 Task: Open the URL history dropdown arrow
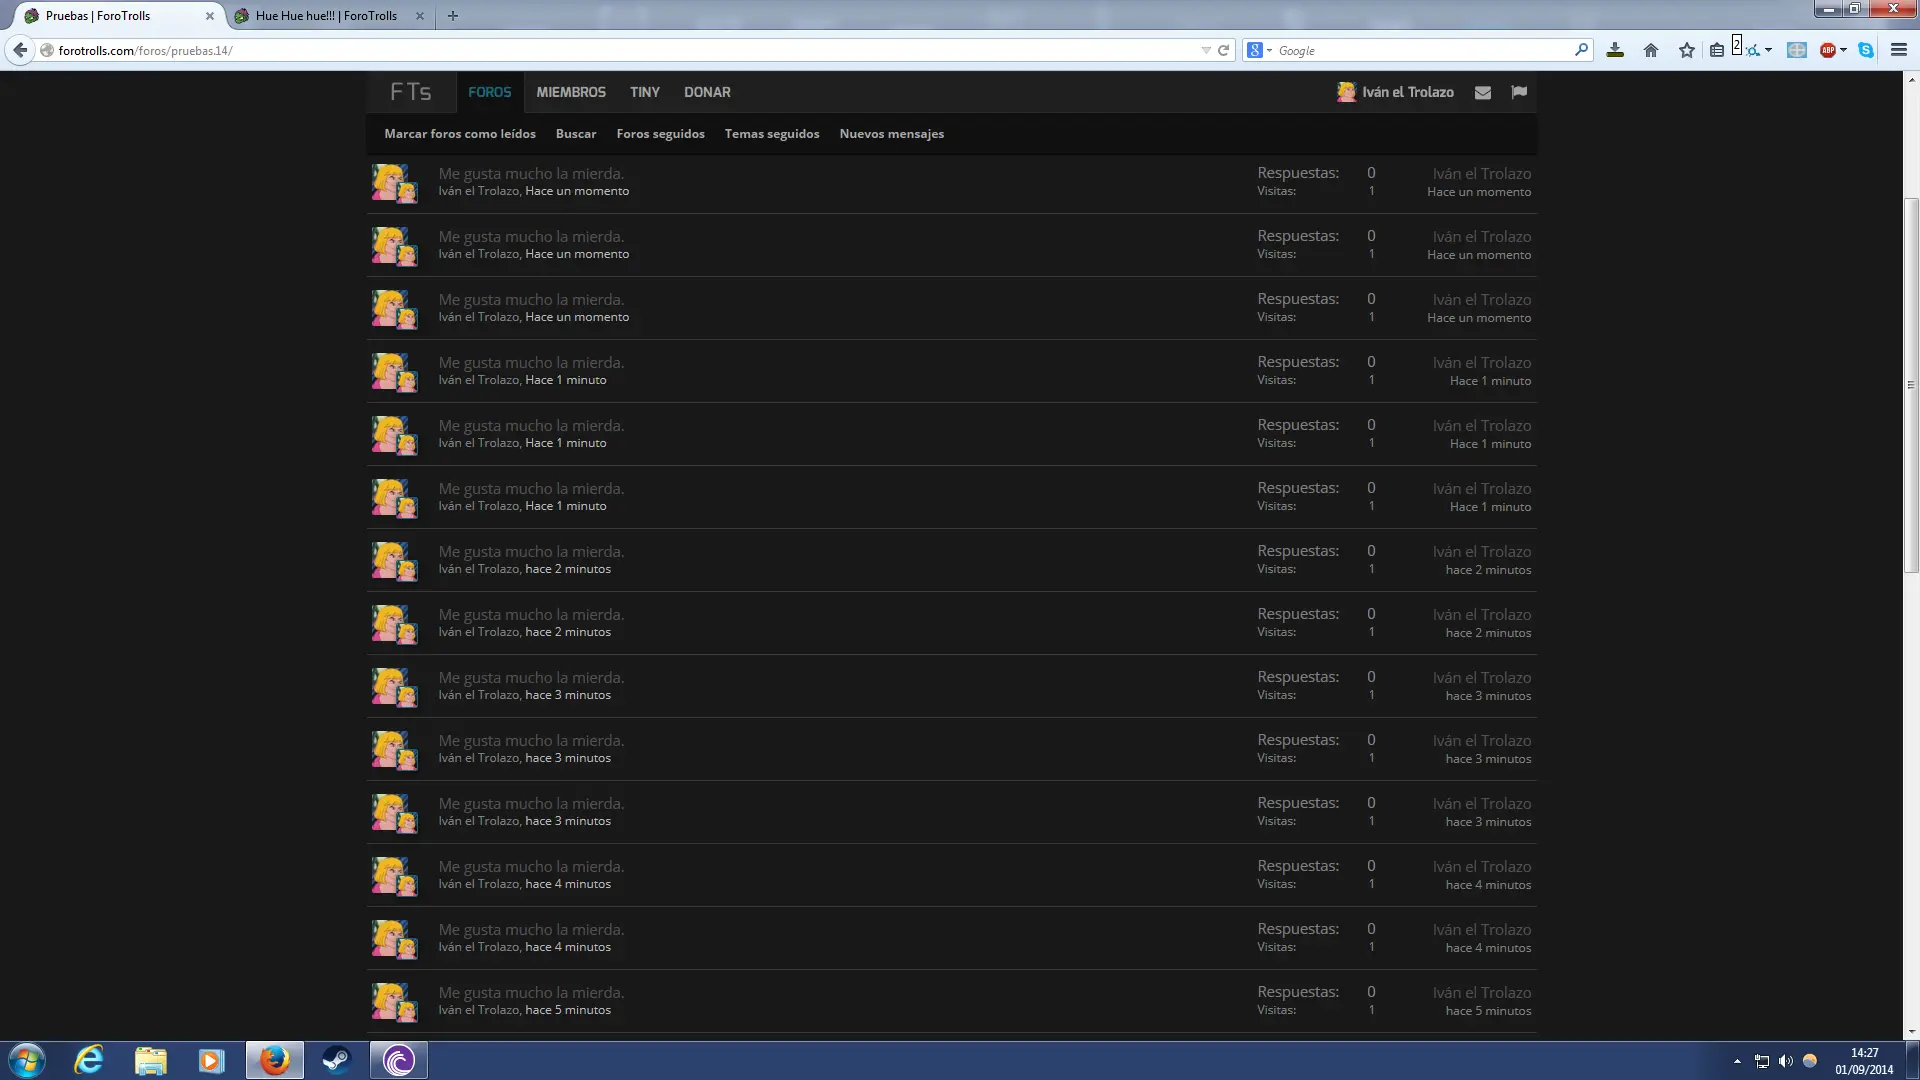tap(1205, 50)
